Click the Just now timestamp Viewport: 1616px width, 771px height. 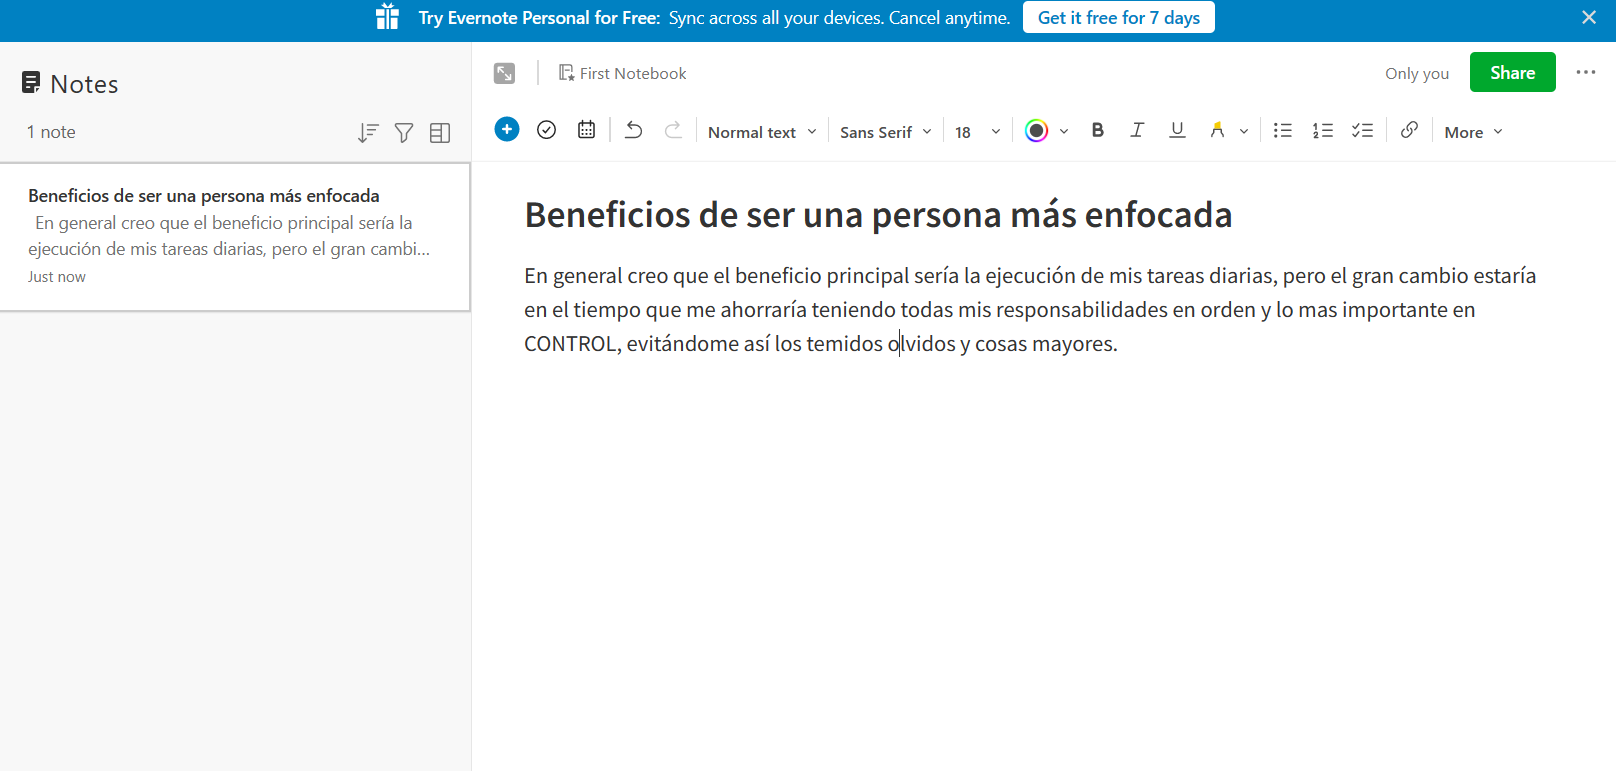click(x=57, y=277)
